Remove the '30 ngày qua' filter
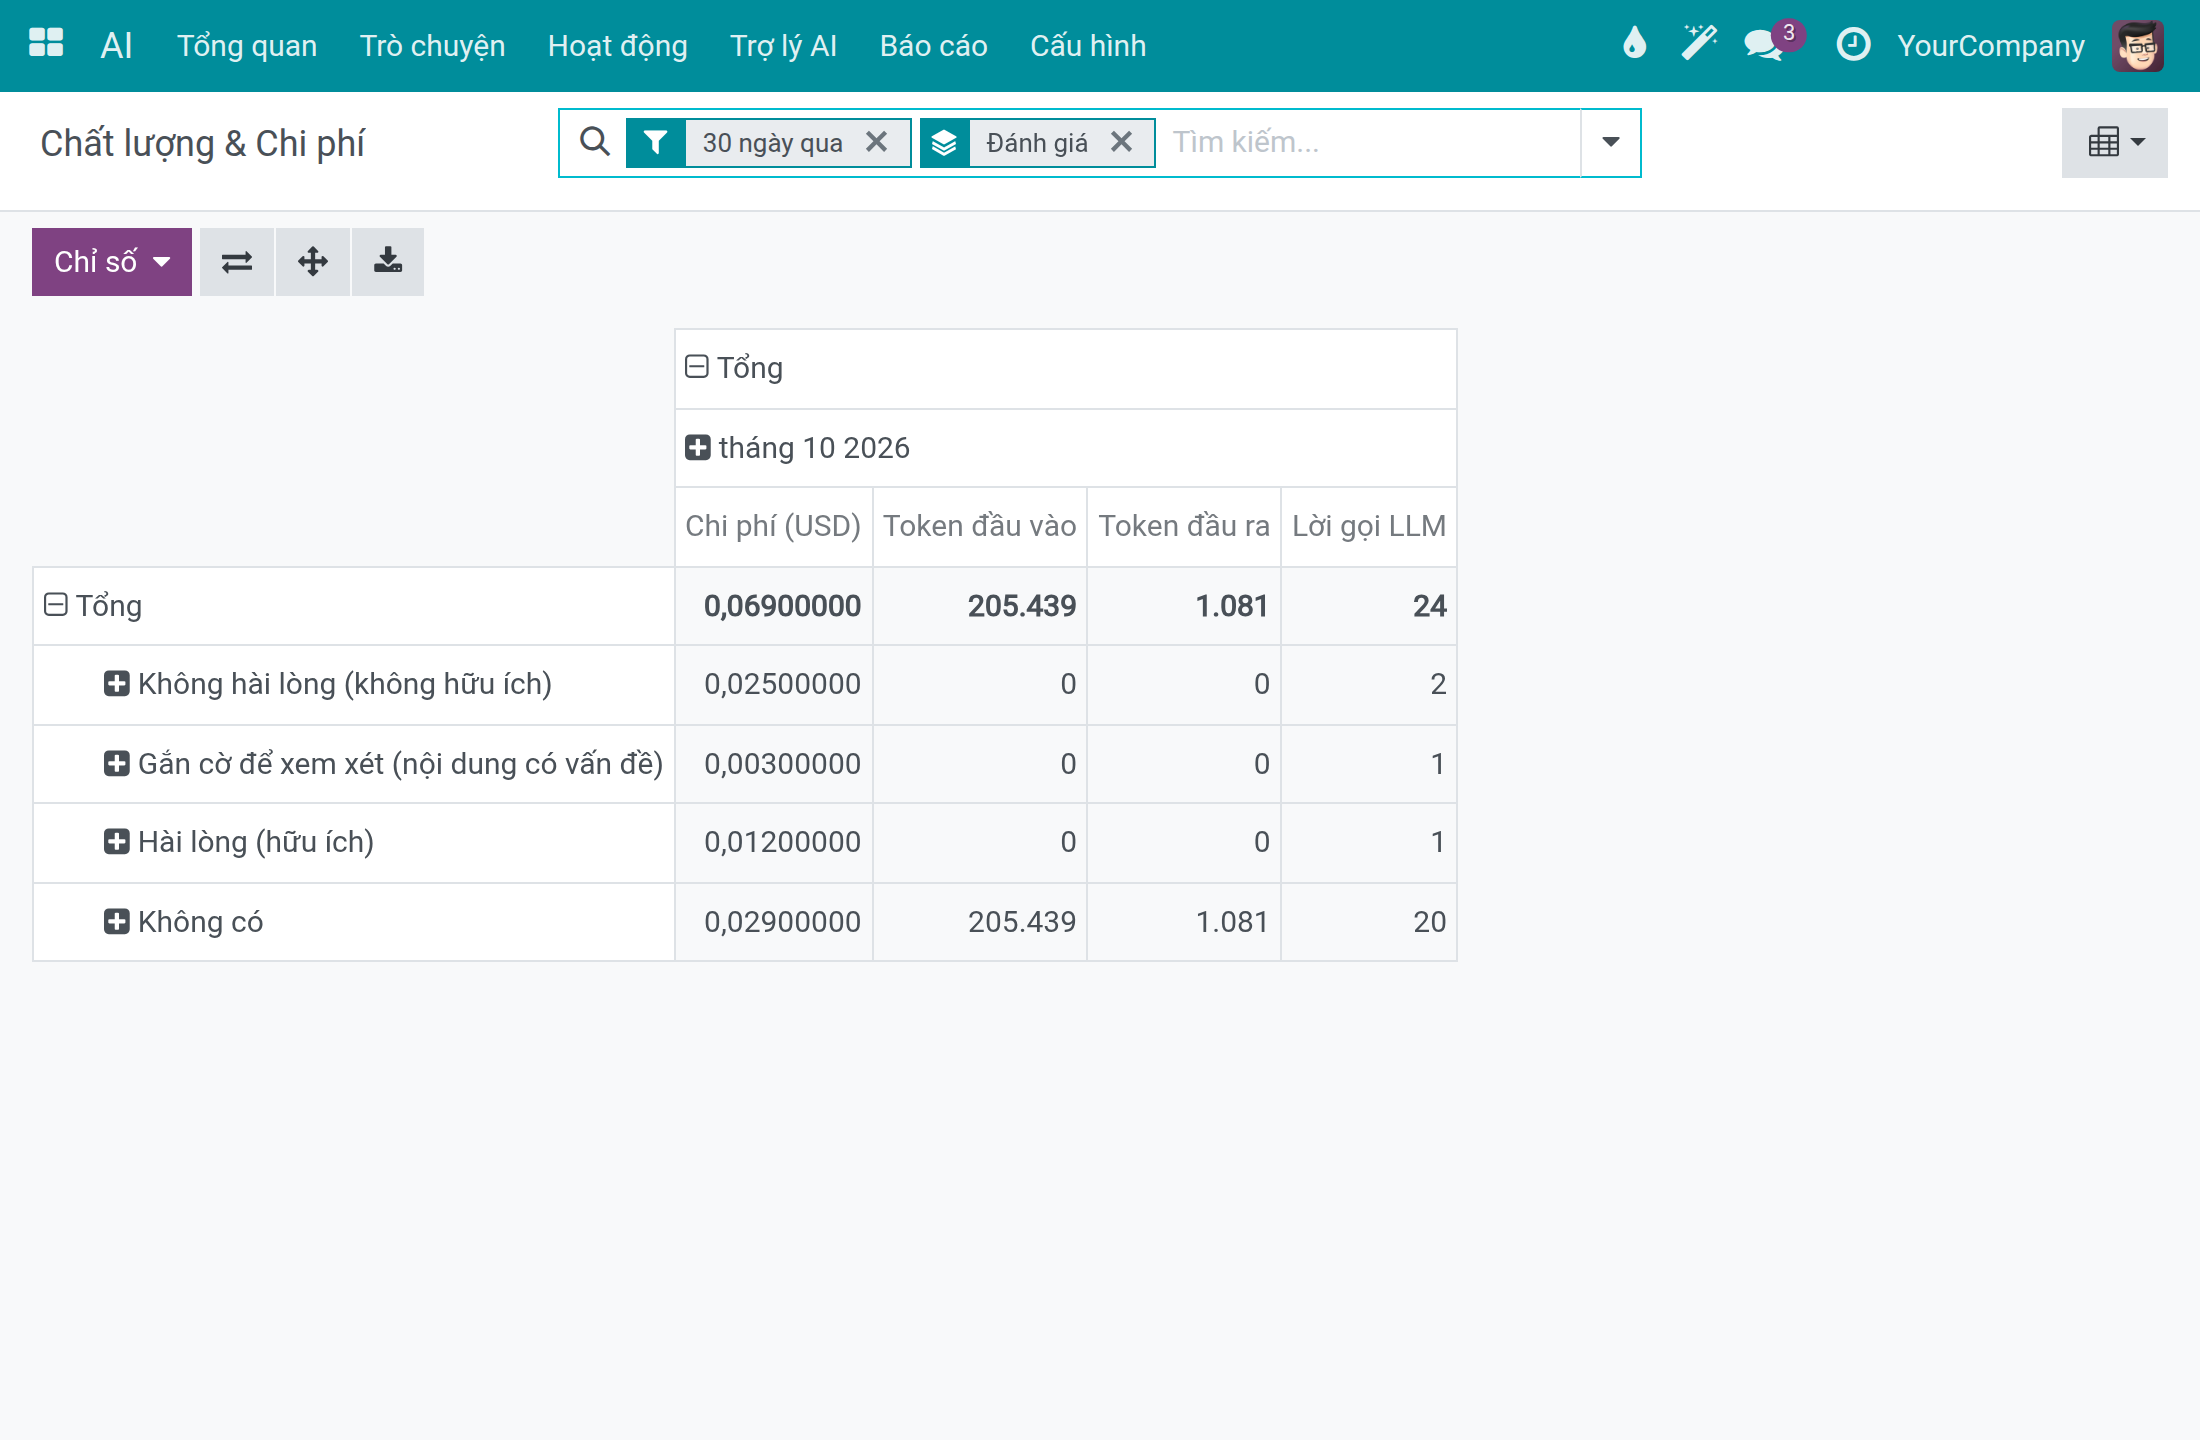 [877, 142]
